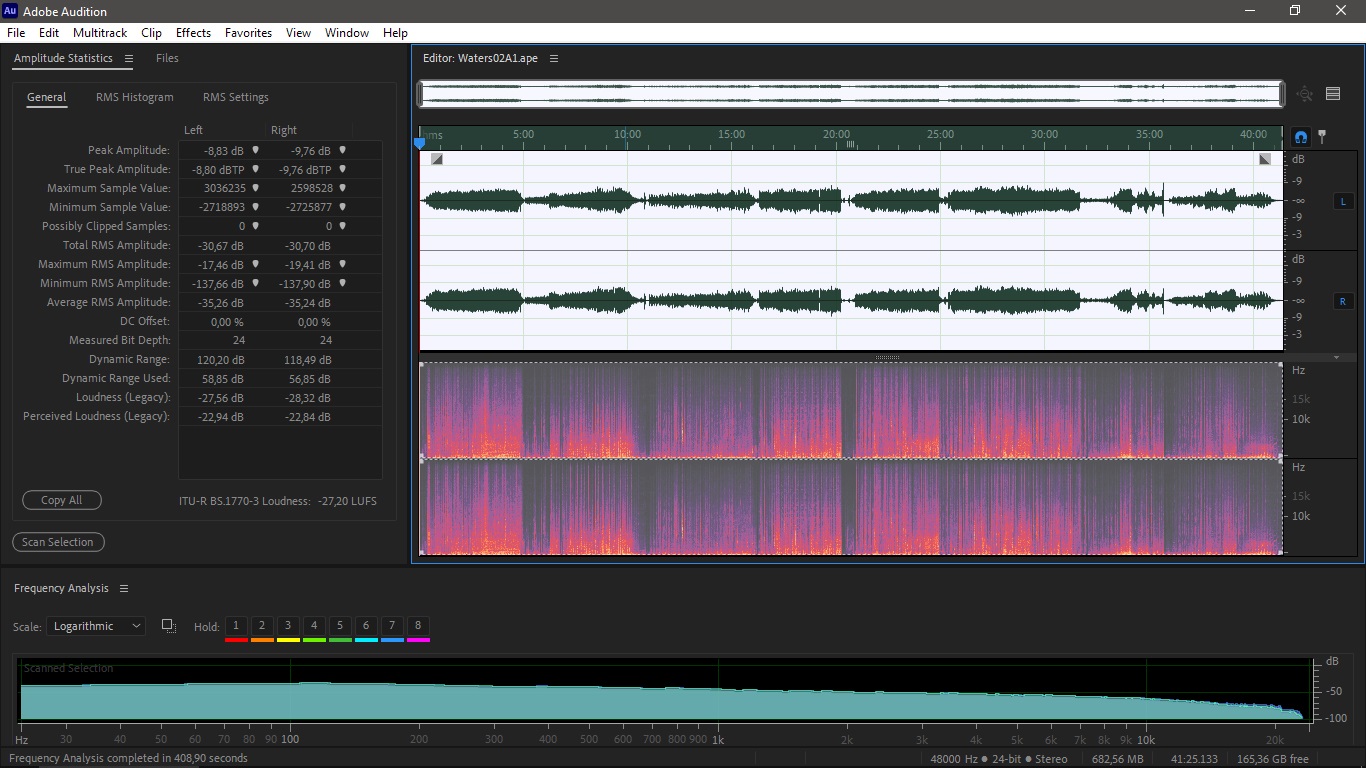This screenshot has height=768, width=1366.
Task: Click the zoom out full icon by the overview
Action: 1305,94
